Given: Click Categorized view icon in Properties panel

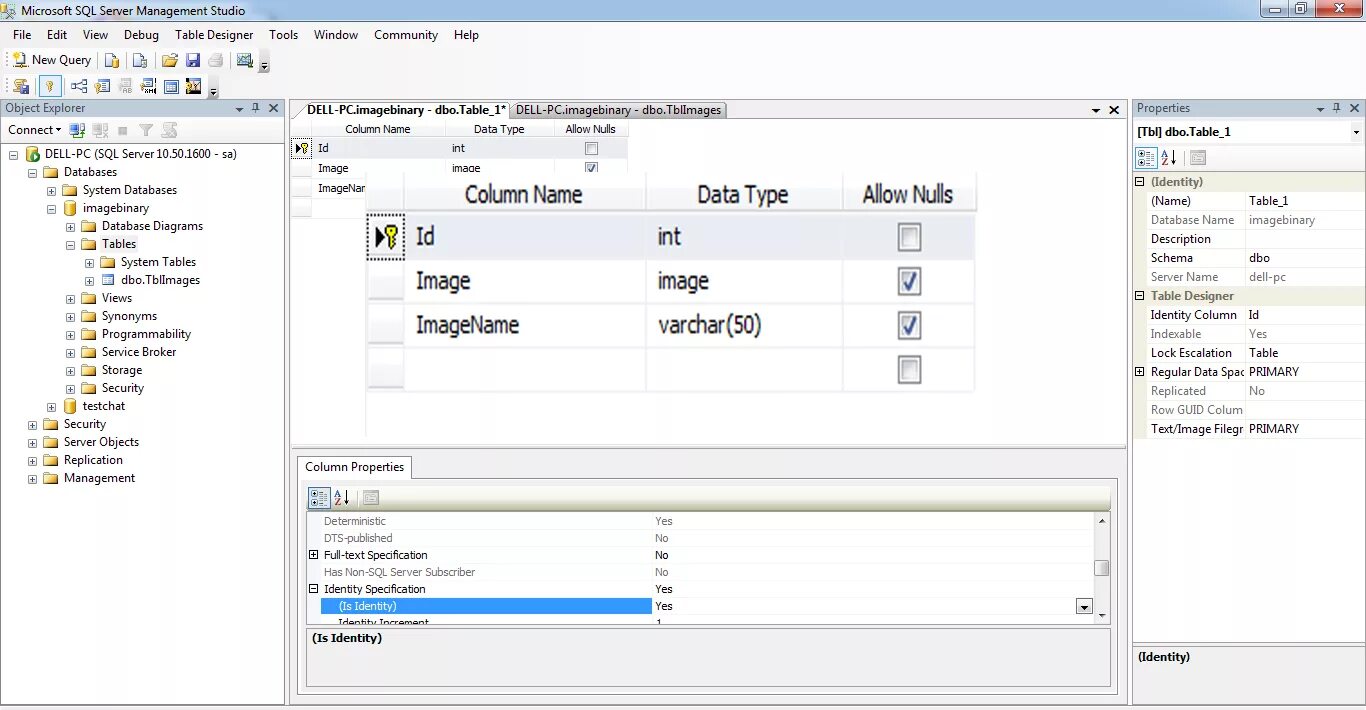Looking at the screenshot, I should pos(1147,157).
